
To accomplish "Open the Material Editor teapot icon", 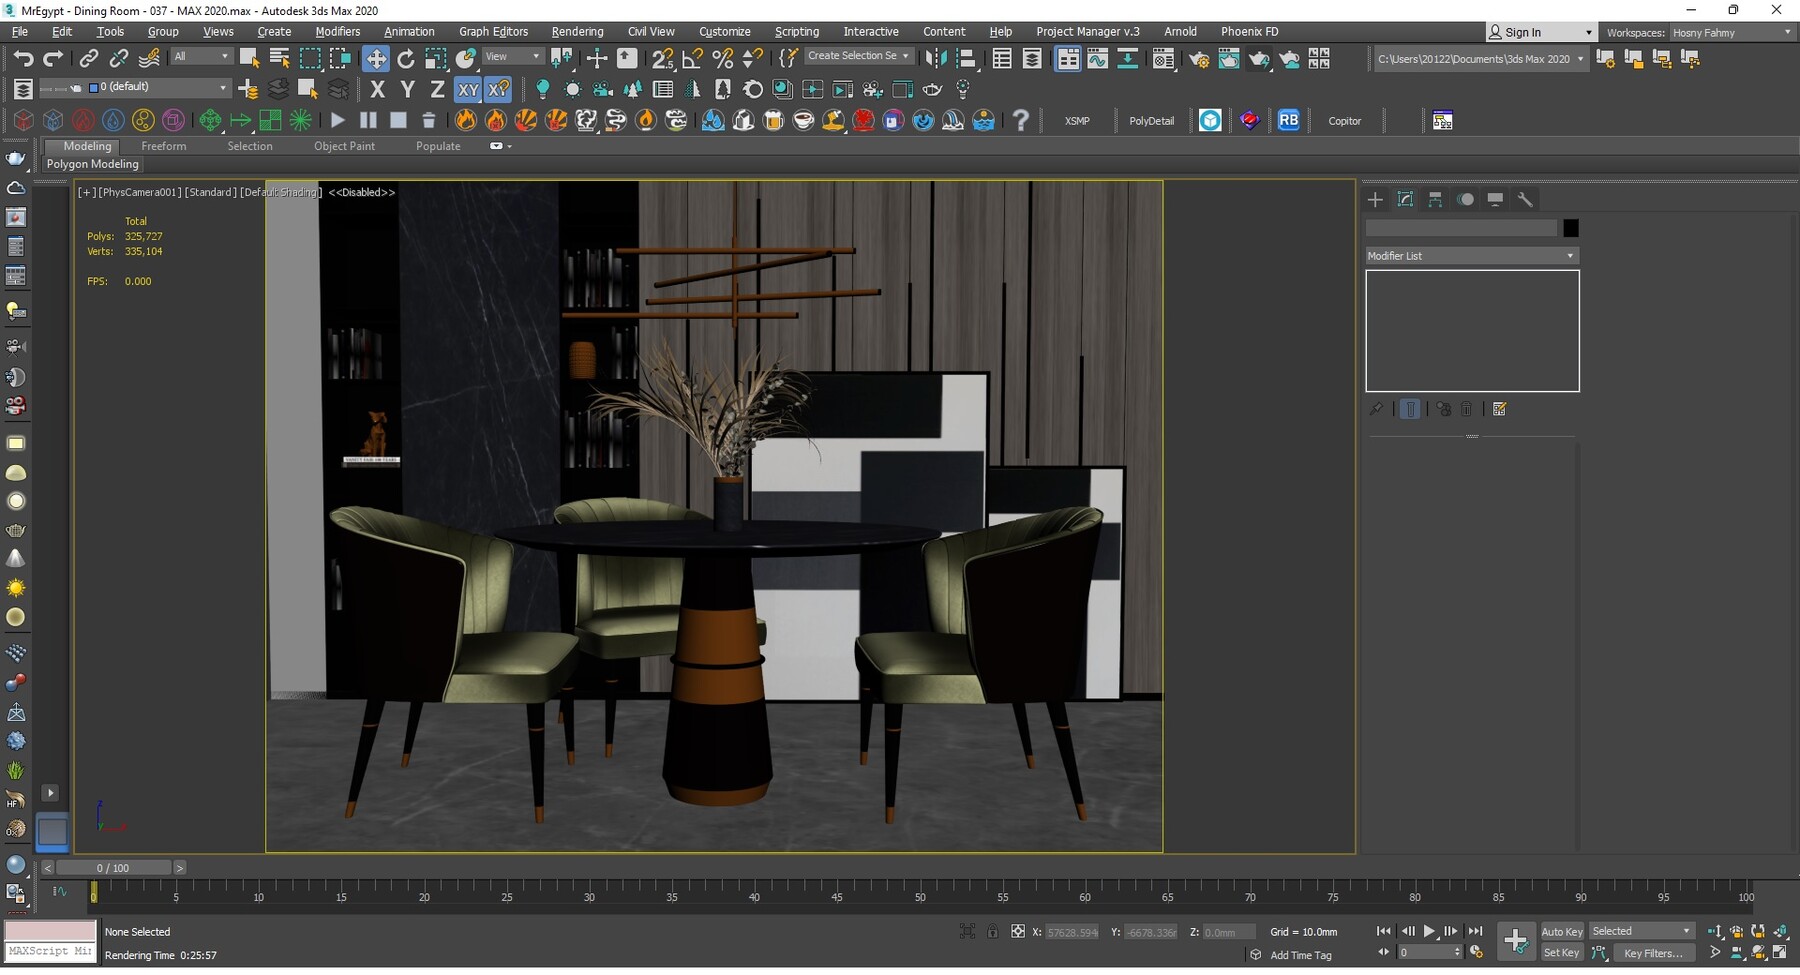I will 1163,58.
